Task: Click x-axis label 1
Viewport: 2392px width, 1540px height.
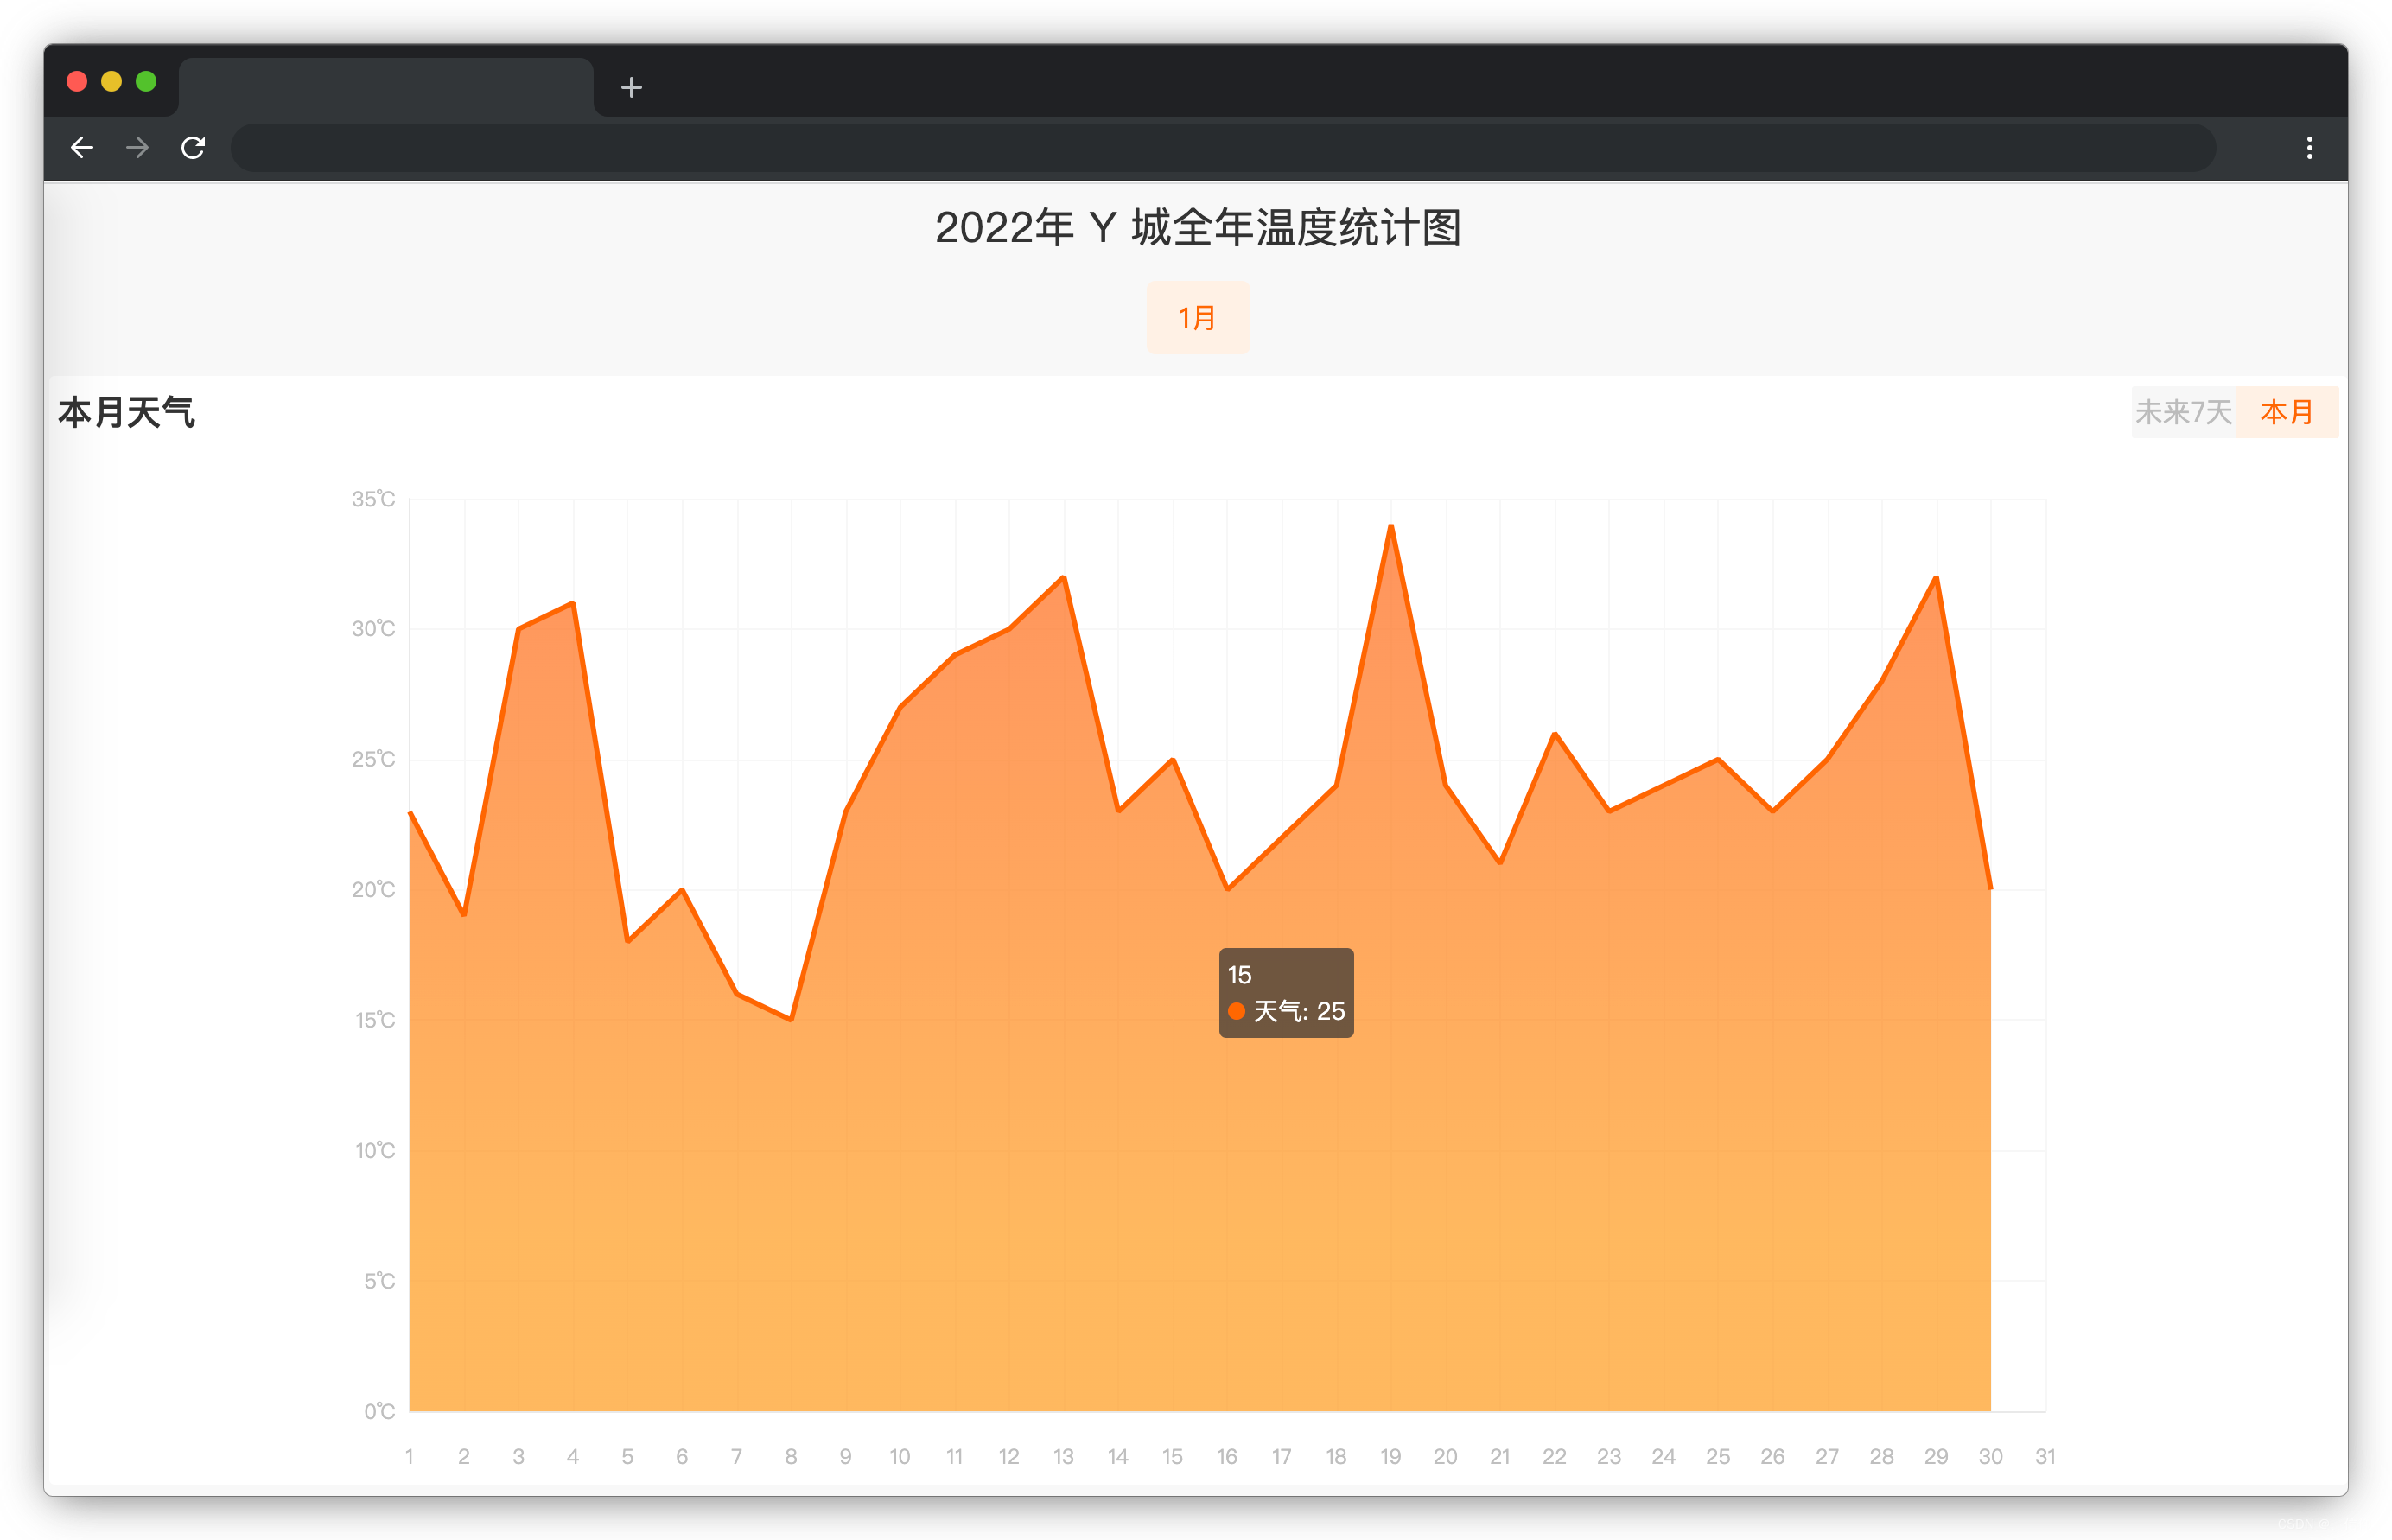Action: (409, 1457)
